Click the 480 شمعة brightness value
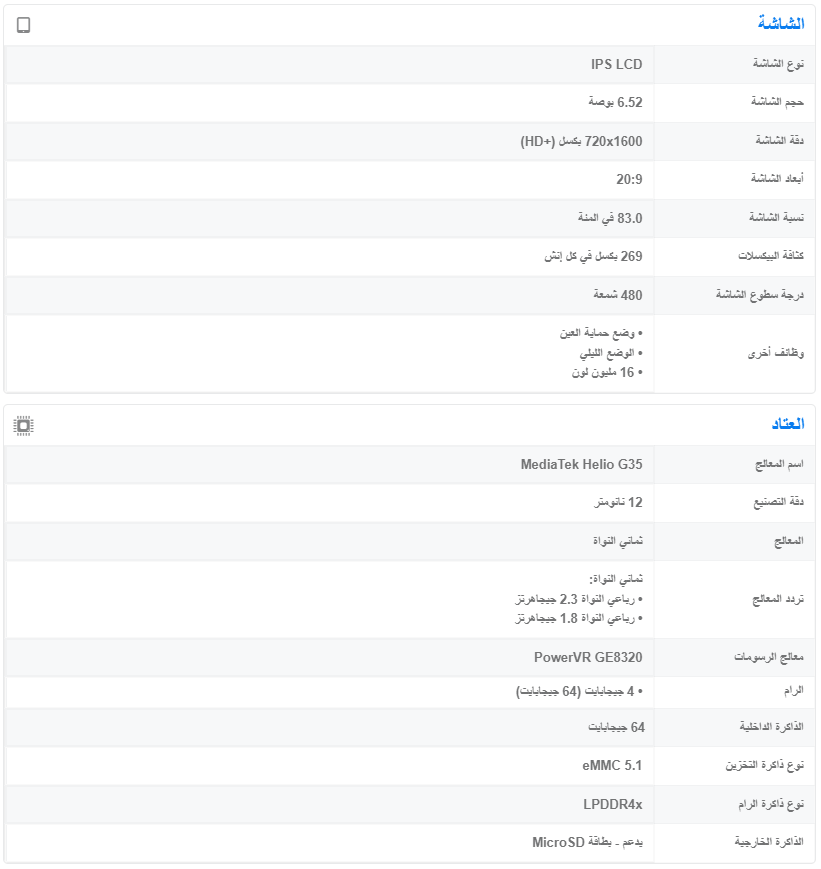821x869 pixels. [617, 295]
